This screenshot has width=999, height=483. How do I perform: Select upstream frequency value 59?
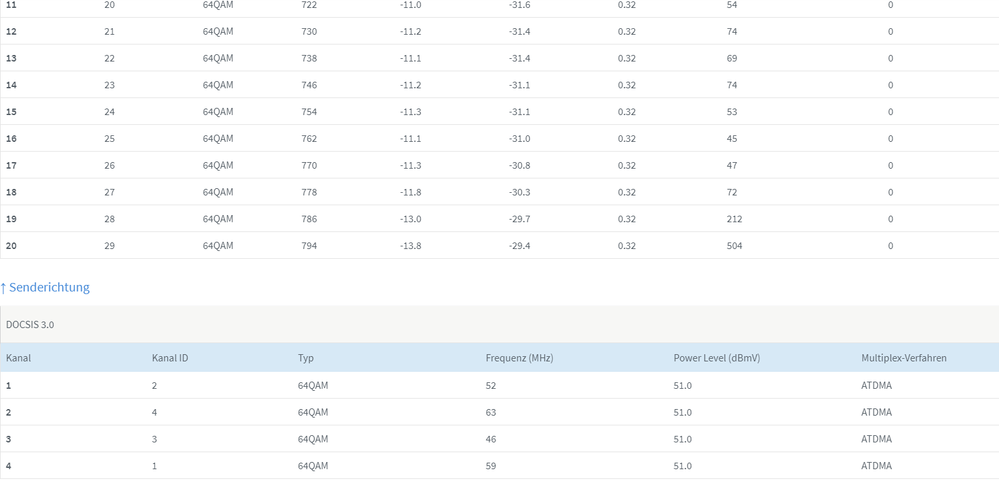(491, 466)
